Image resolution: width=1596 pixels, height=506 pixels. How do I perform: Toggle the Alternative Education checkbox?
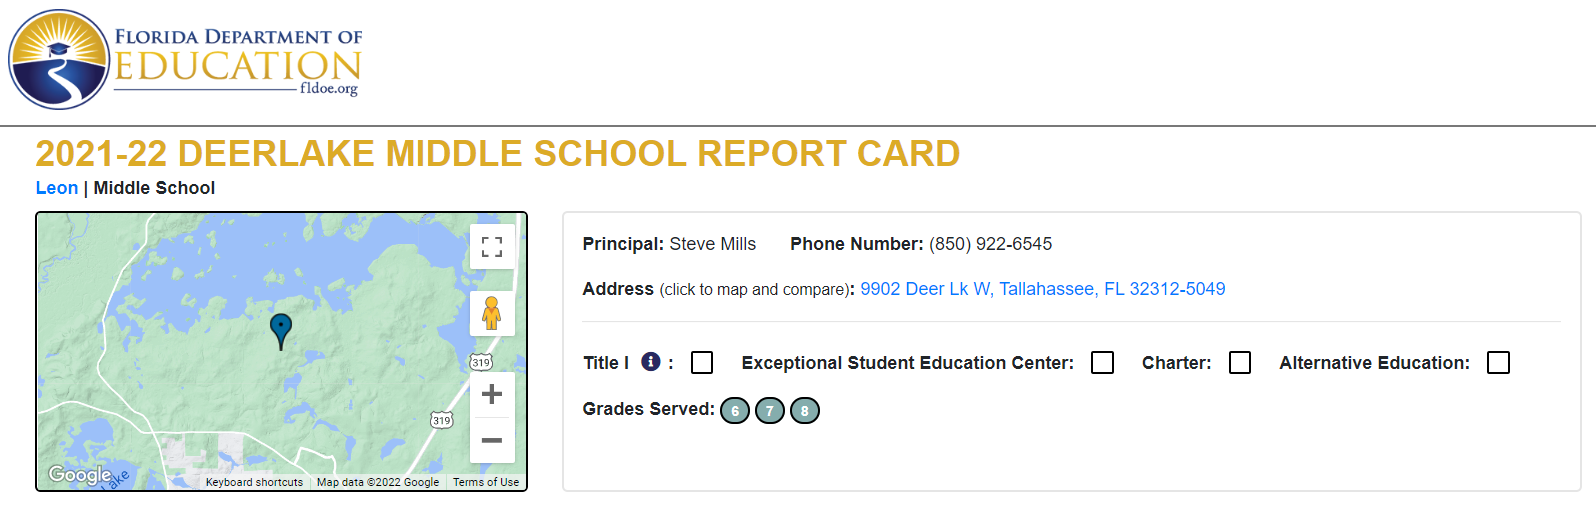point(1498,363)
